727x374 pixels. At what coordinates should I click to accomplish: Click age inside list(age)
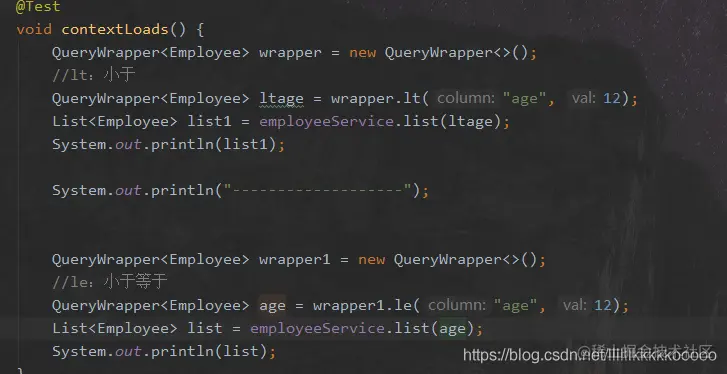point(453,329)
